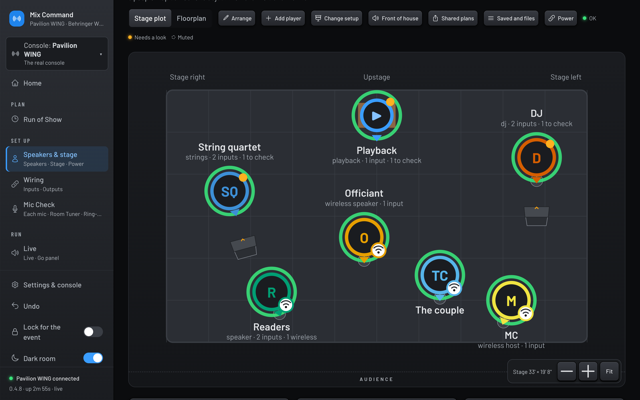Screen dimensions: 640x400
Task: Select the Officiant O player
Action: (x=364, y=238)
